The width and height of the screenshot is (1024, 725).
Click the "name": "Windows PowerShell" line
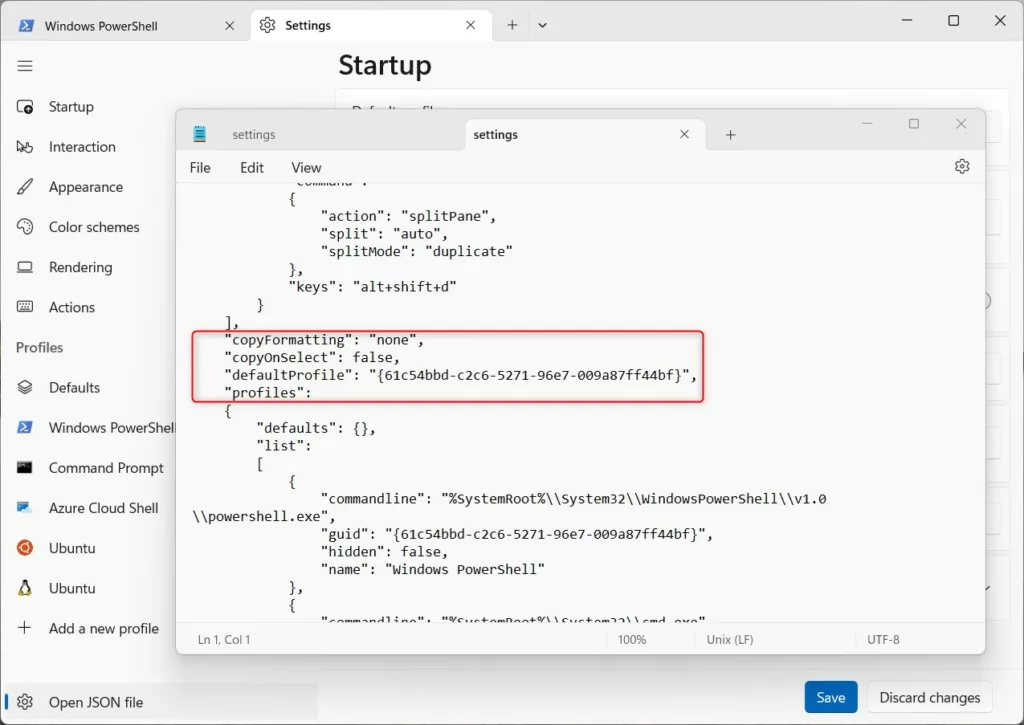coord(432,569)
